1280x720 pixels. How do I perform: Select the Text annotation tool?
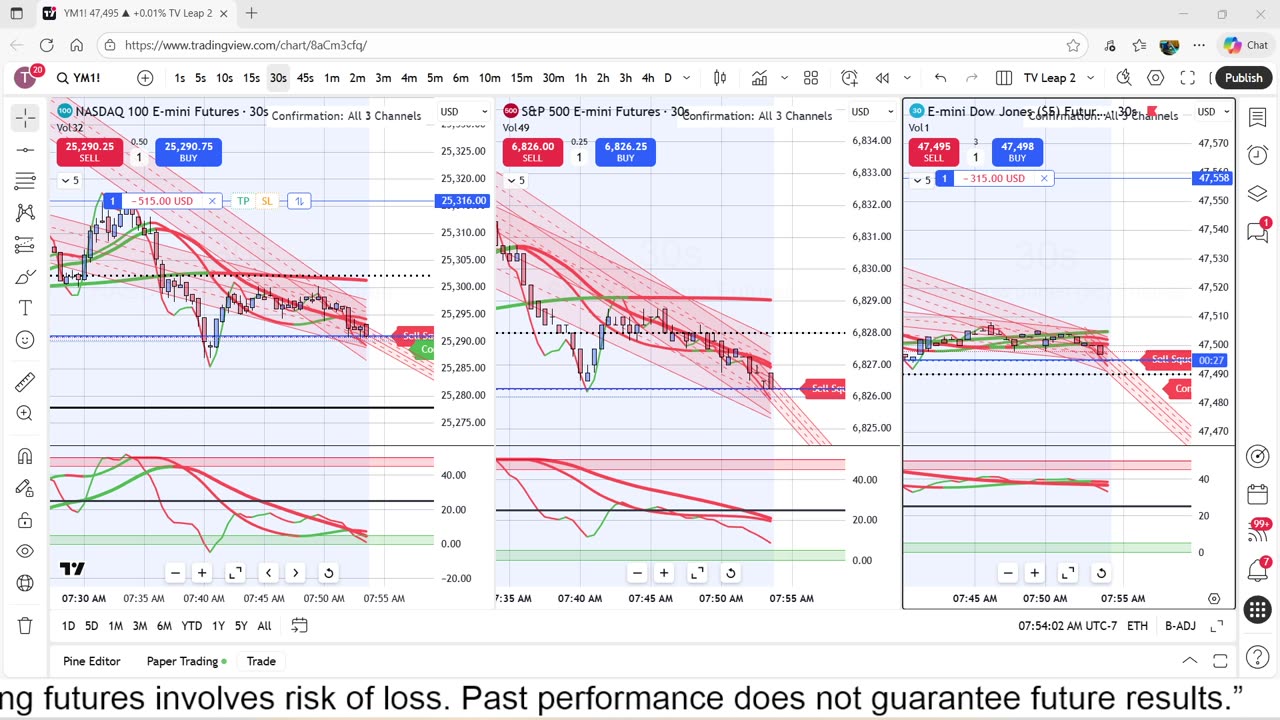click(25, 308)
